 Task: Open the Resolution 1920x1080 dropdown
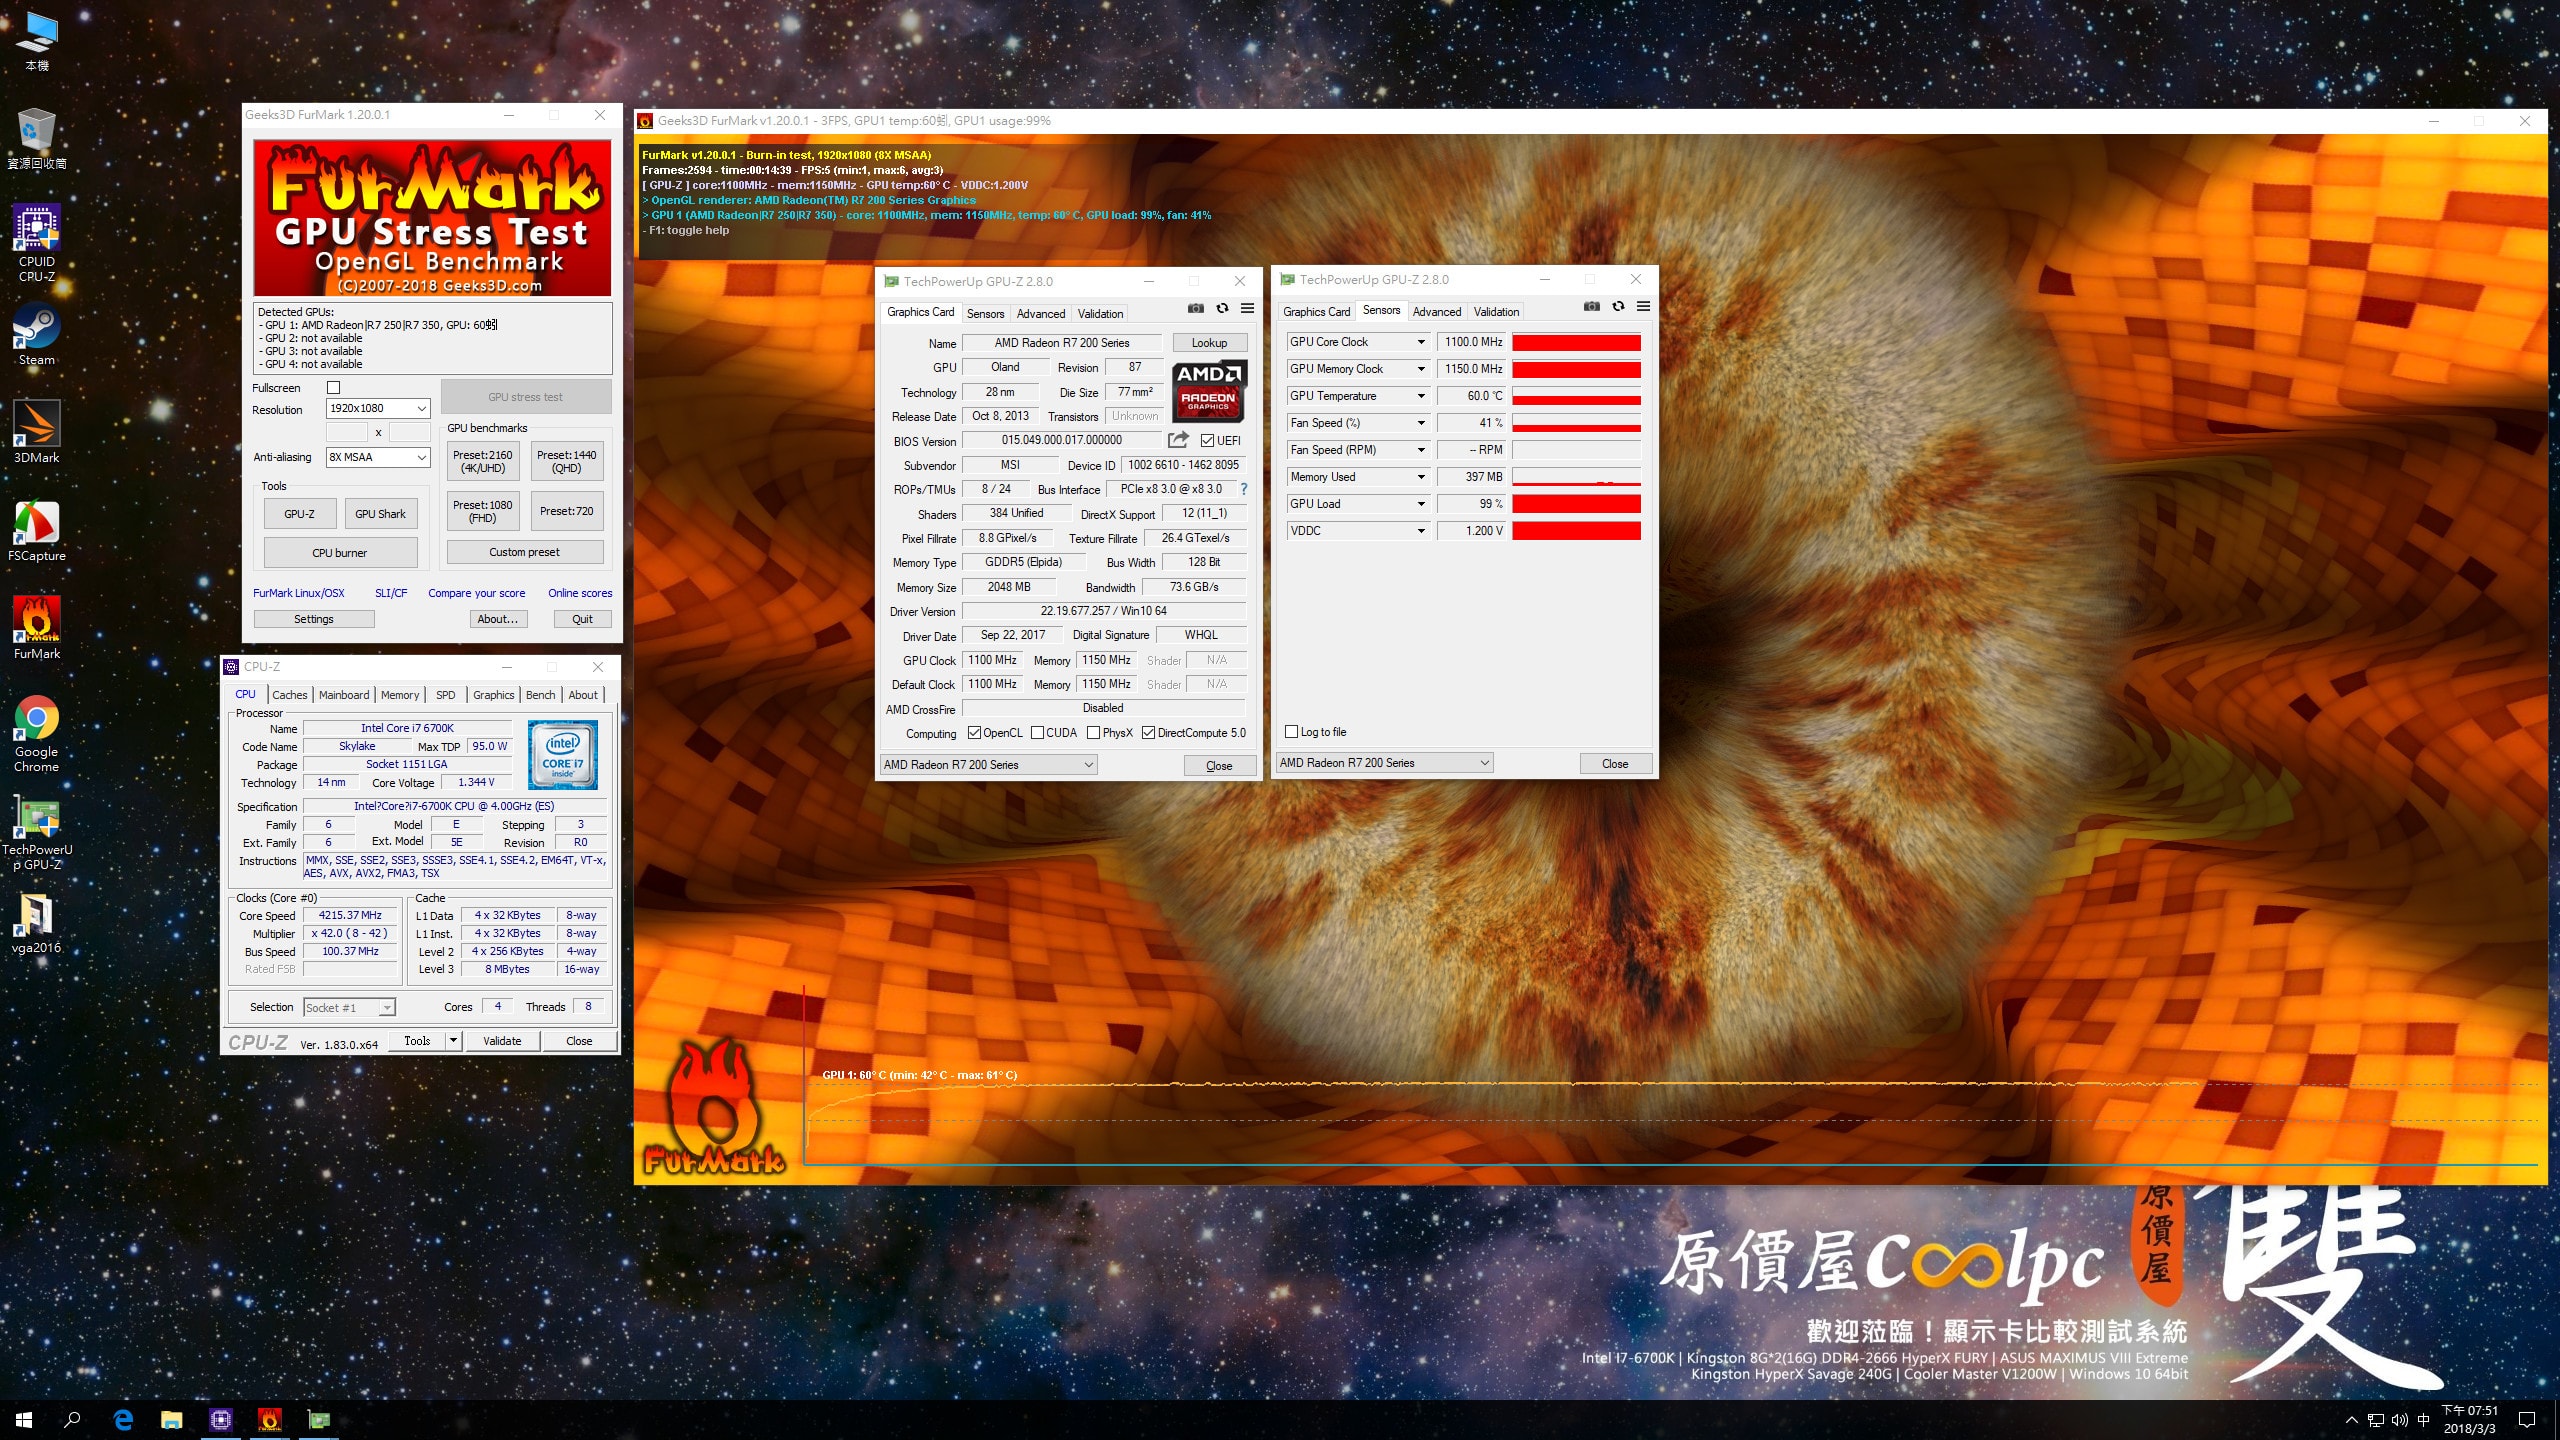pyautogui.click(x=378, y=408)
